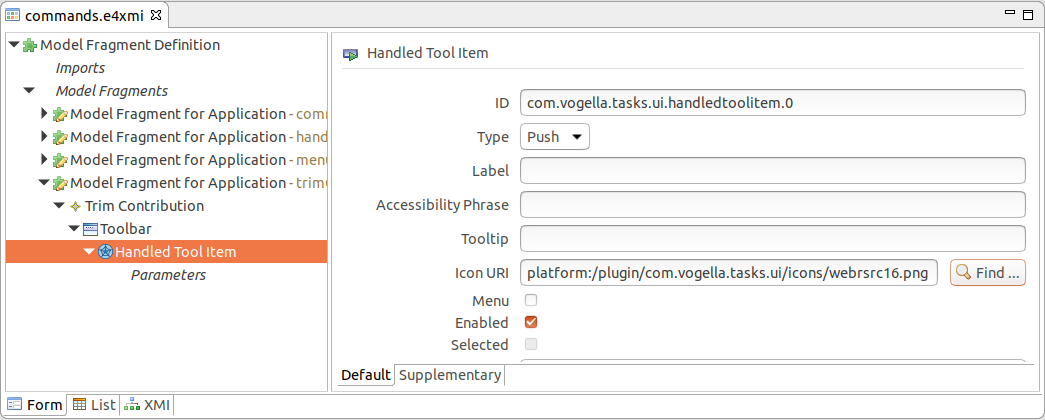Screen dimensions: 1045x420
Task: Click the Model Fragment Definition puzzle icon
Action: [30, 45]
